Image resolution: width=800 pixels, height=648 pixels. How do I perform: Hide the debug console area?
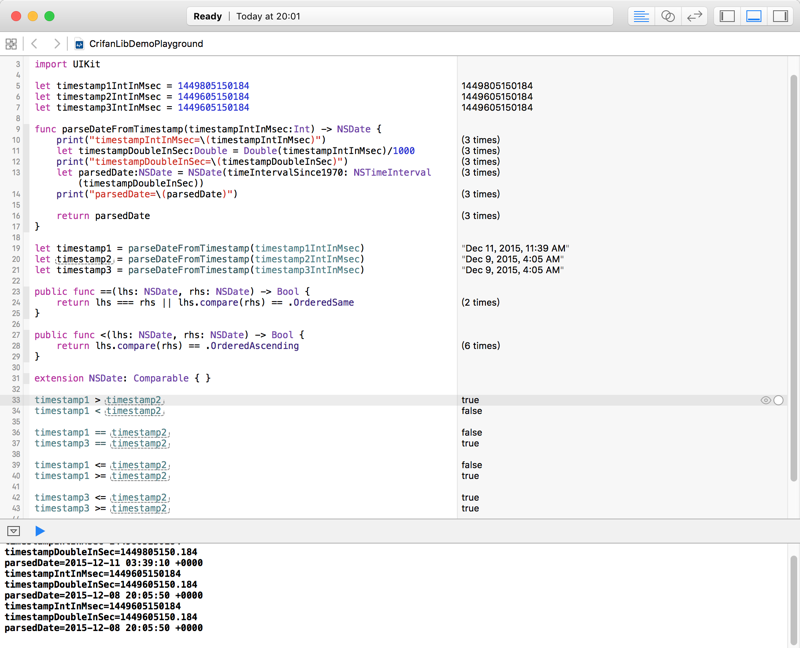14,531
